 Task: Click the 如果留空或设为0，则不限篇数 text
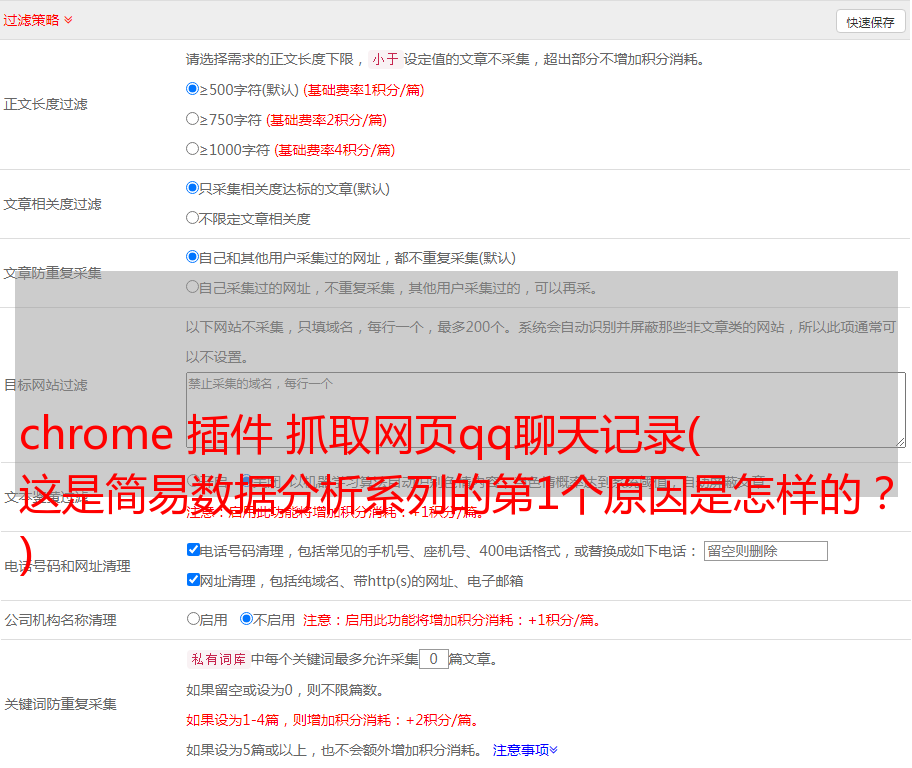pos(285,690)
